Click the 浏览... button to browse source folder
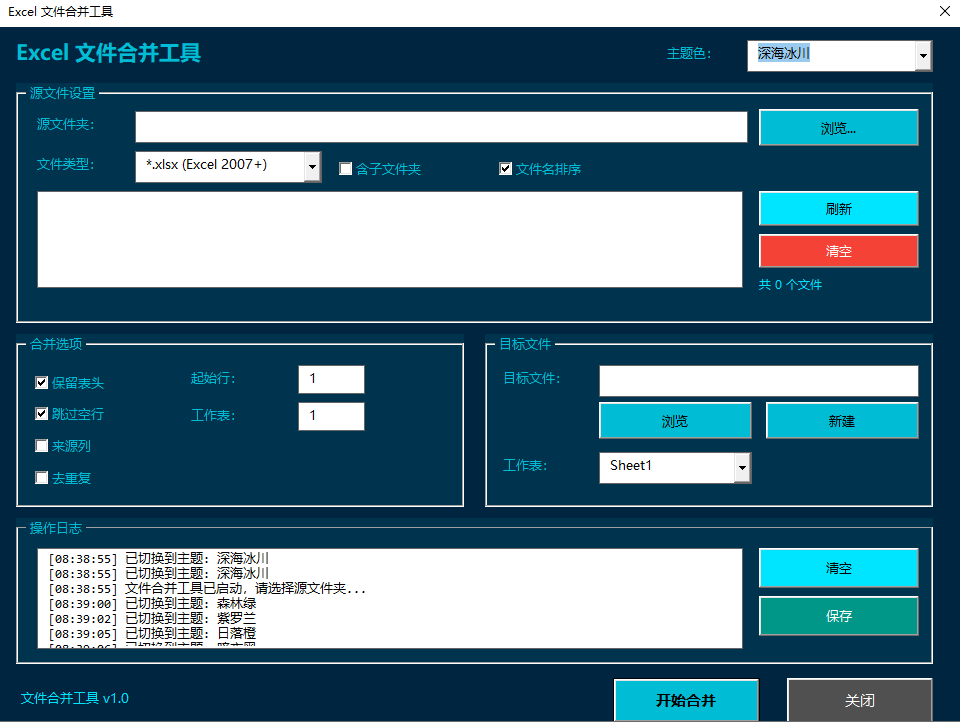Screen dimensions: 960x722 point(838,127)
